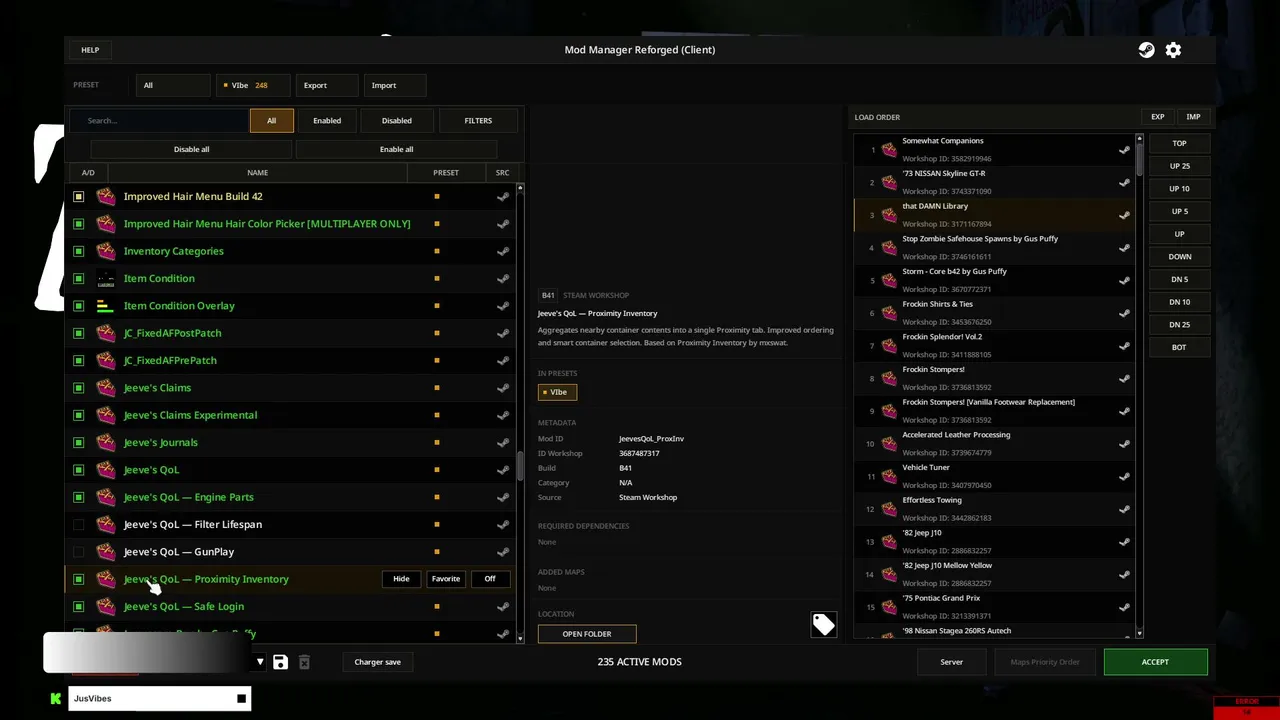This screenshot has height=720, width=1280.
Task: Click the mod icon of Jeeve's QoL — GunPlay
Action: pyautogui.click(x=105, y=552)
